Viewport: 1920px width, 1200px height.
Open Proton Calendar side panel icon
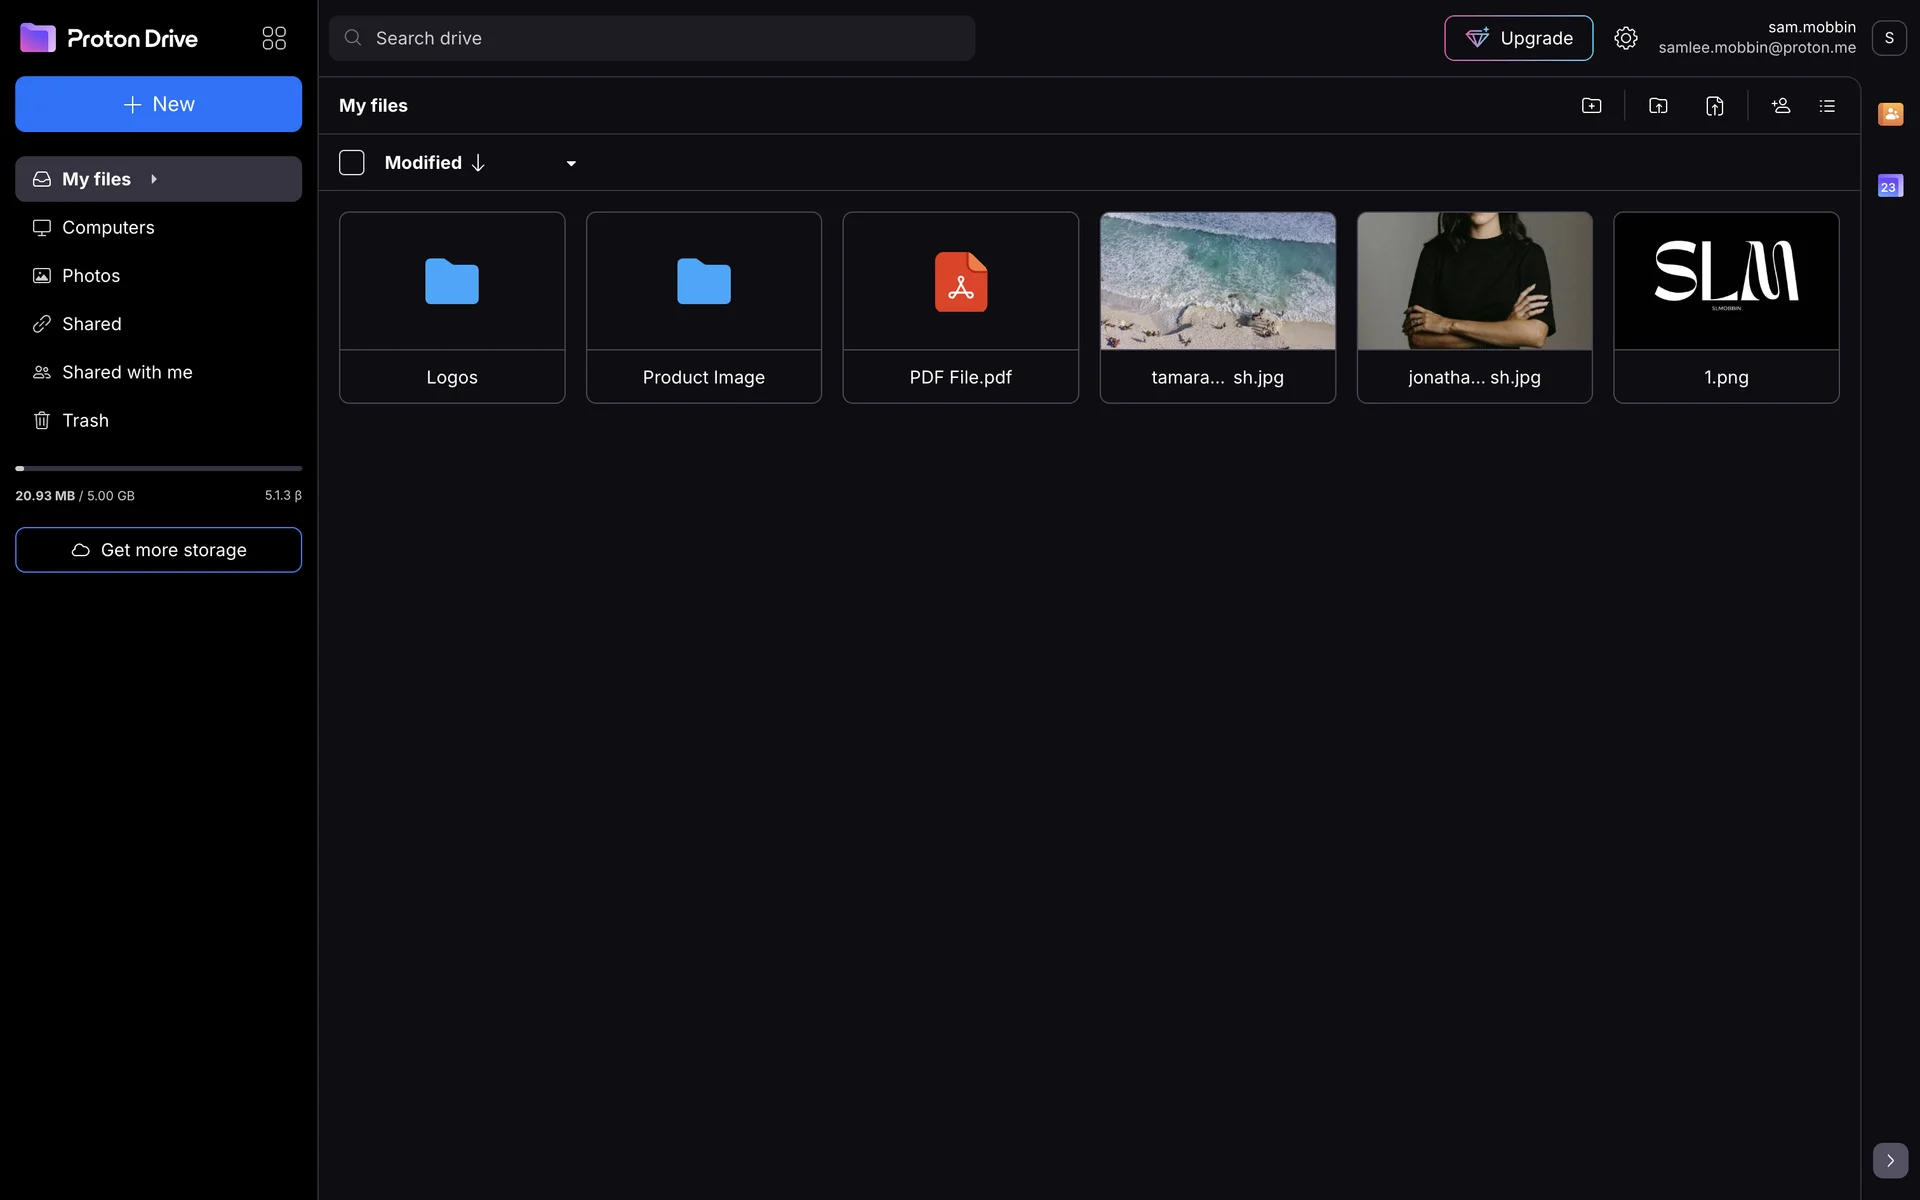tap(1890, 186)
